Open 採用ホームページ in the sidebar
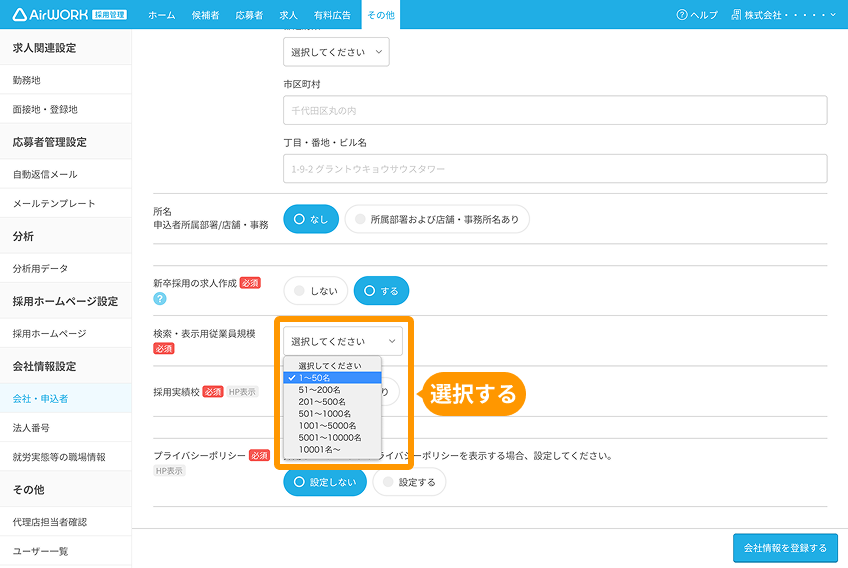 point(50,333)
